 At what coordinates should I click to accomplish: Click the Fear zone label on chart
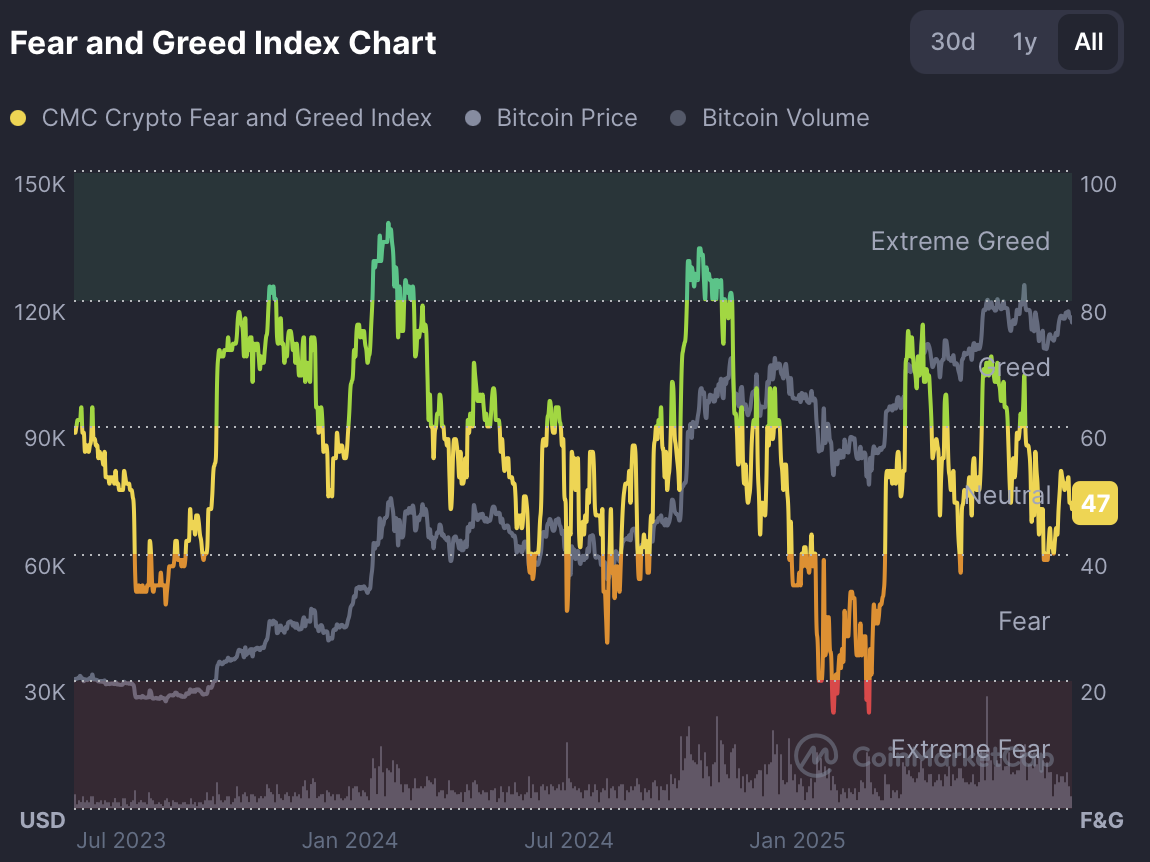[1024, 621]
